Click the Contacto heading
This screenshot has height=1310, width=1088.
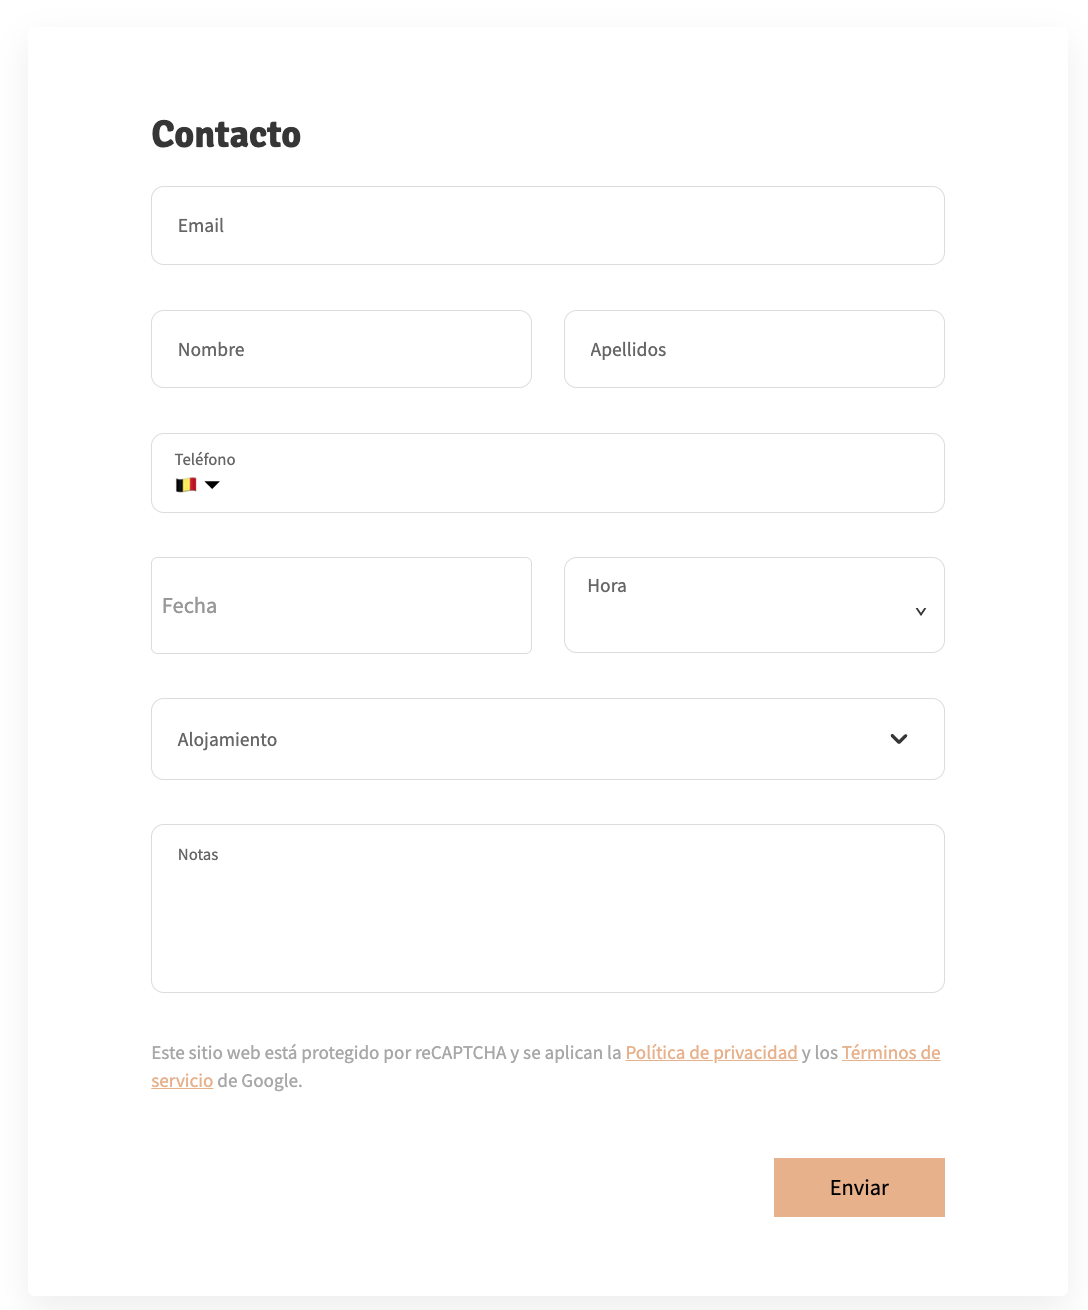coord(226,134)
